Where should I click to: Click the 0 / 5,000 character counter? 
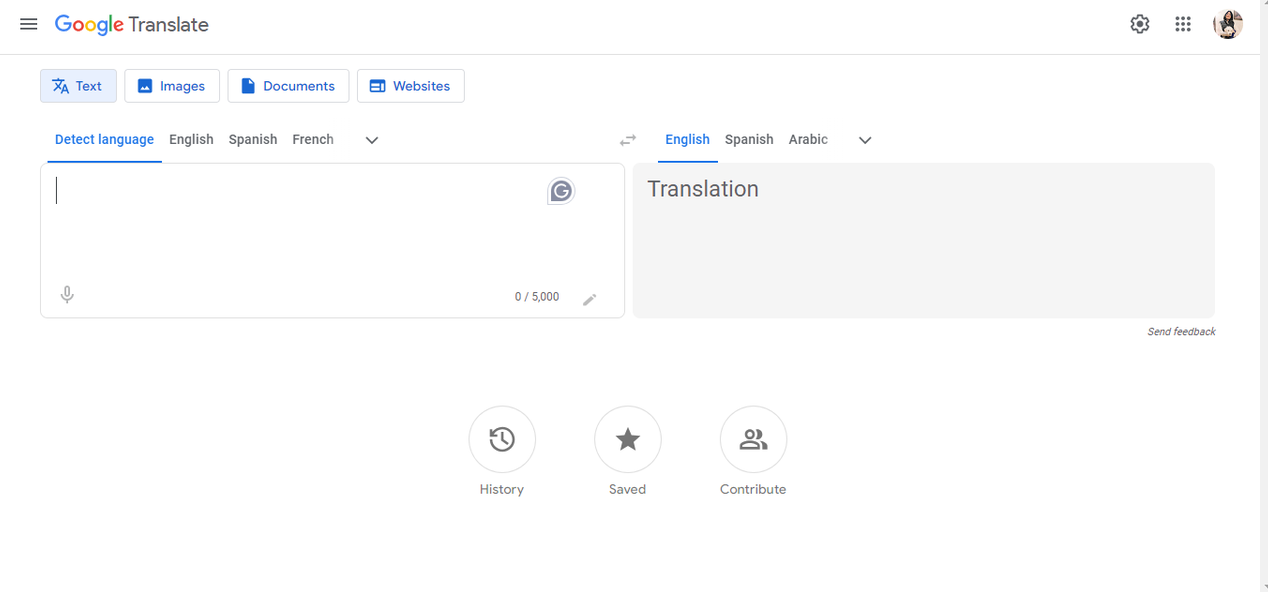tap(537, 297)
